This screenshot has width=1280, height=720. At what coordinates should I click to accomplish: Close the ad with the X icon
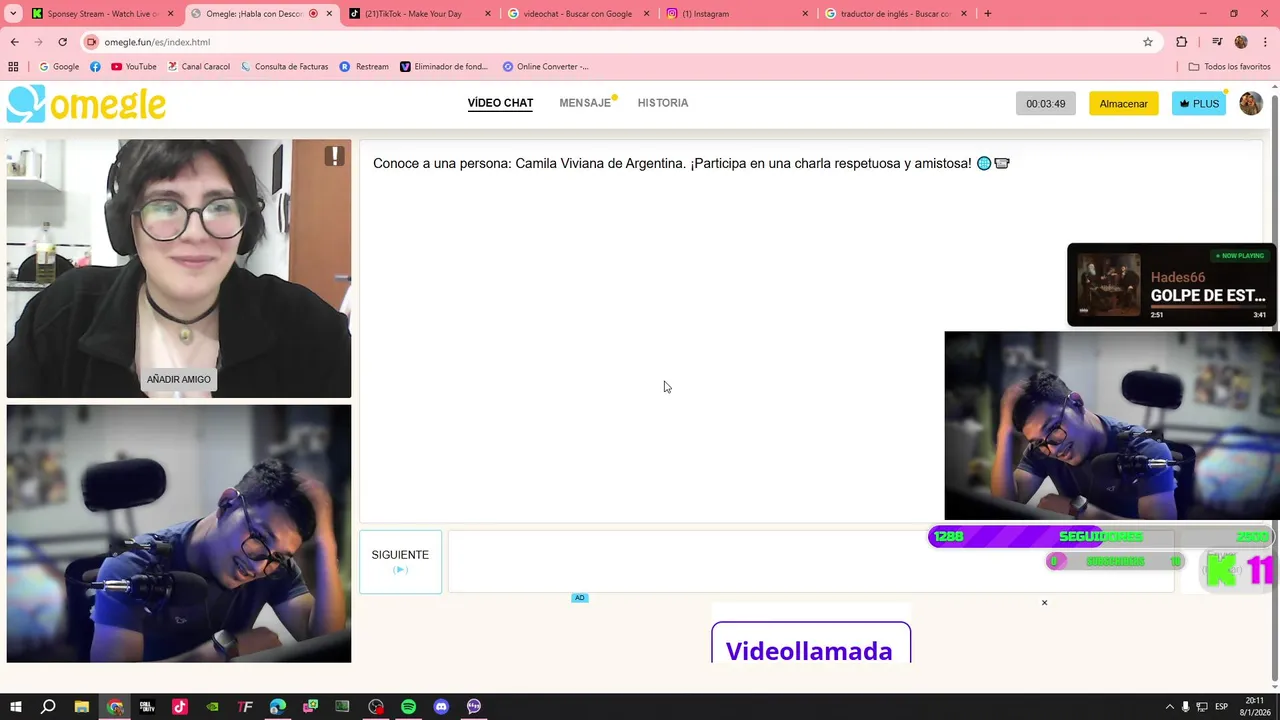(x=1044, y=603)
